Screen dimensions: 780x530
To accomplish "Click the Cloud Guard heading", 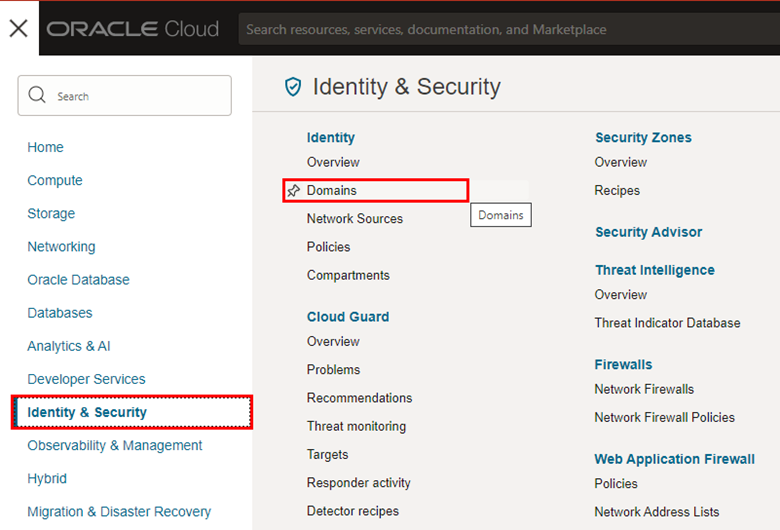I will pos(348,317).
